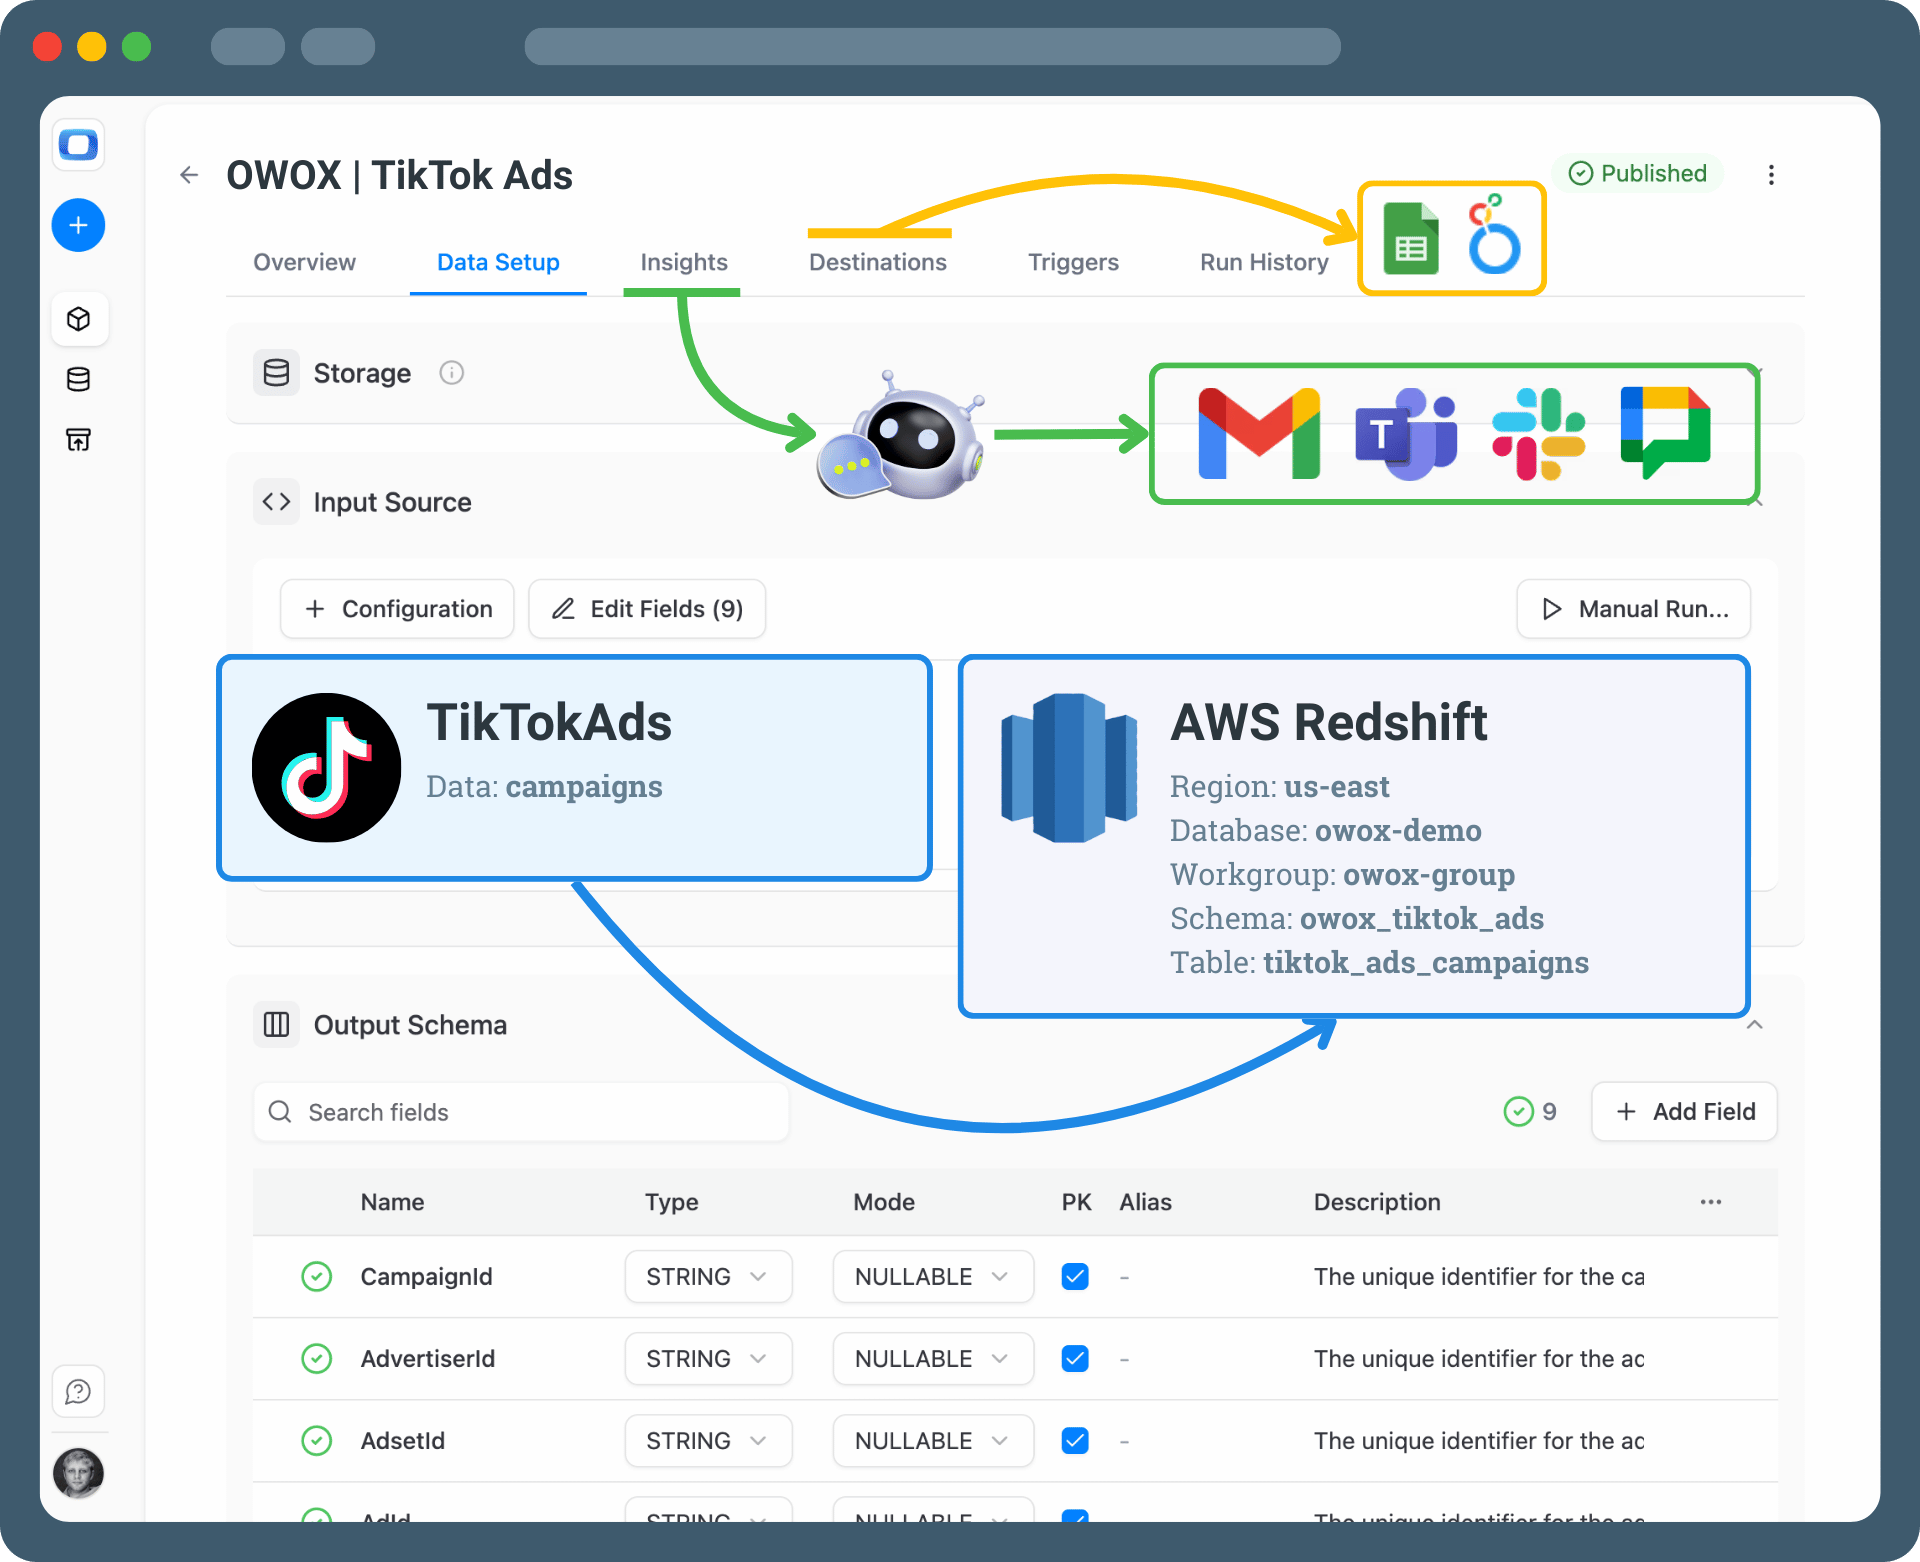Switch to the Insights tab

tap(683, 262)
